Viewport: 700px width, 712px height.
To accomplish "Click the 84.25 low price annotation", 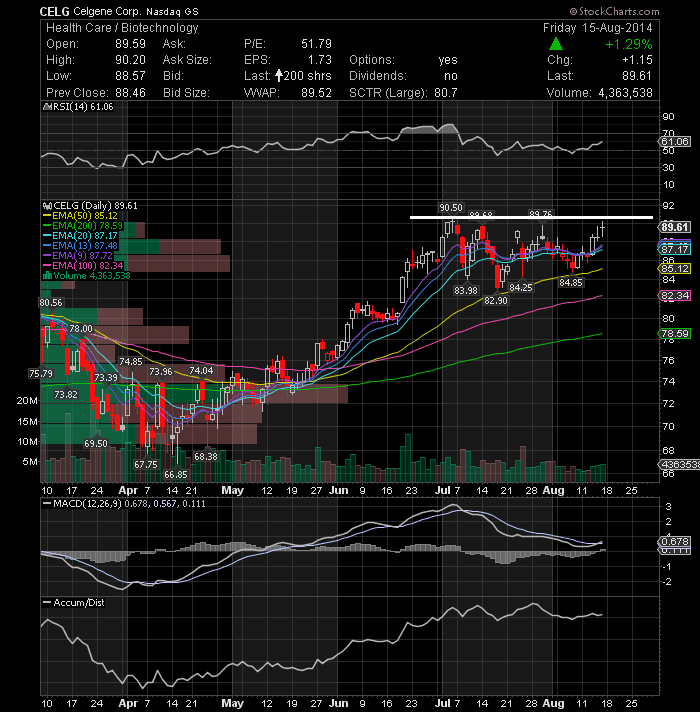I will point(521,287).
